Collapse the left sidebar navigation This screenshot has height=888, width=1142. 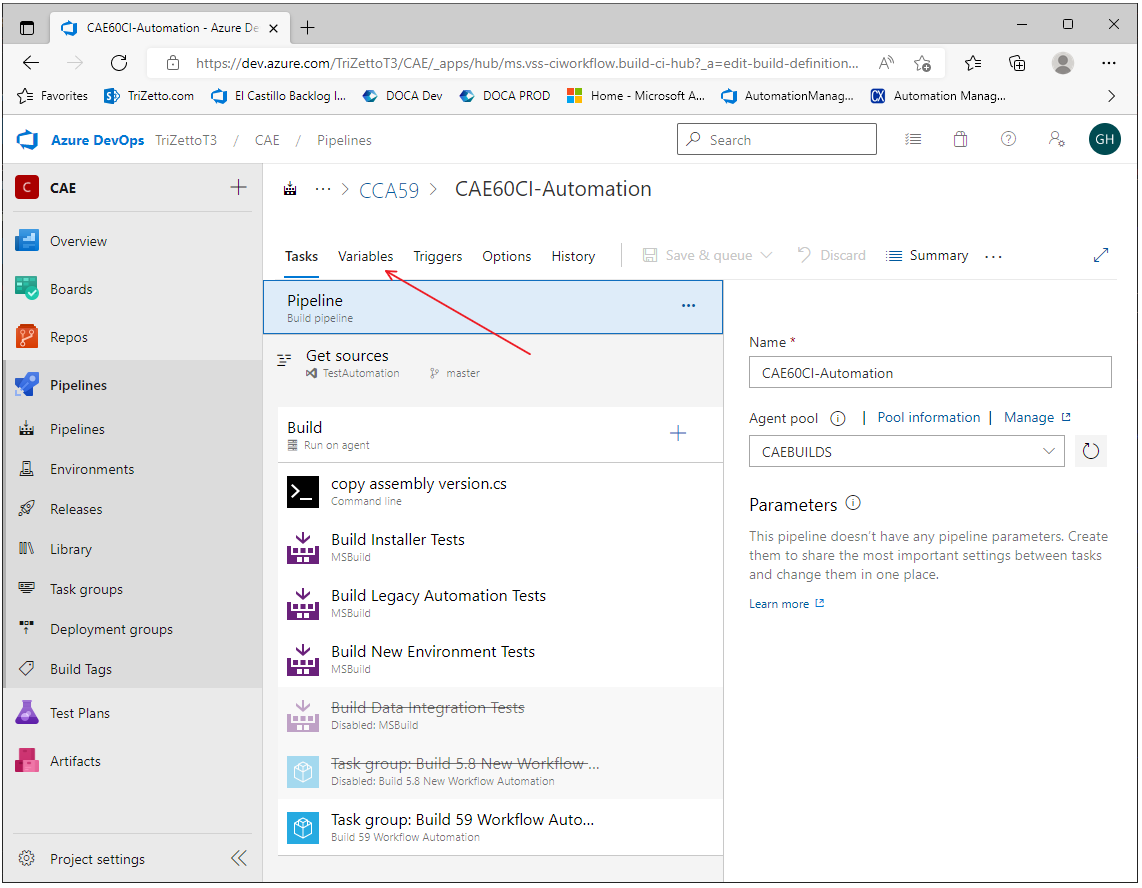pyautogui.click(x=239, y=858)
